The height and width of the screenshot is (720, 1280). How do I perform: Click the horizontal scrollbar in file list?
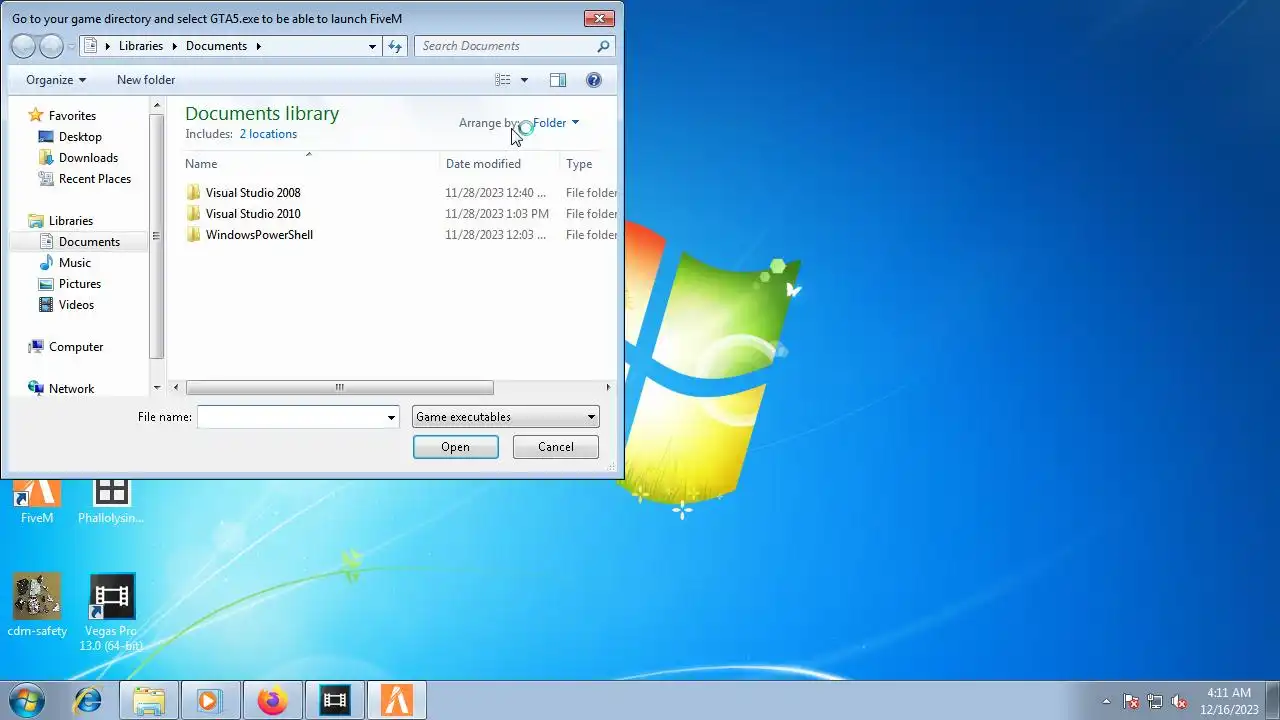click(340, 388)
